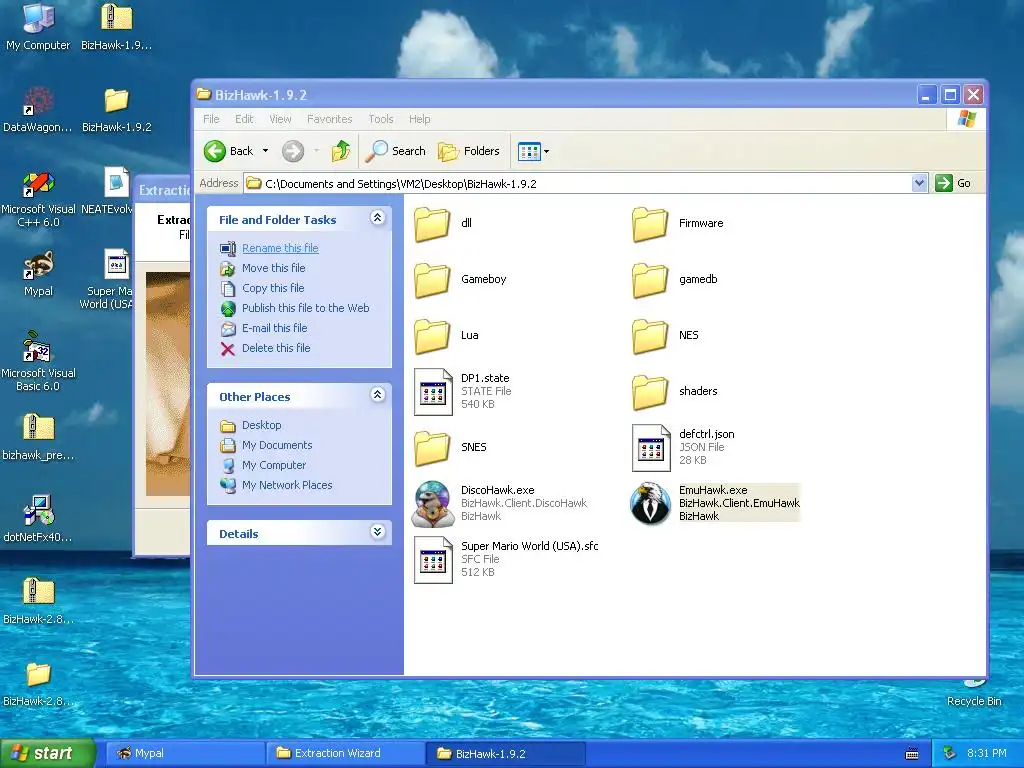
Task: Select the DP1.state file icon
Action: pyautogui.click(x=433, y=392)
